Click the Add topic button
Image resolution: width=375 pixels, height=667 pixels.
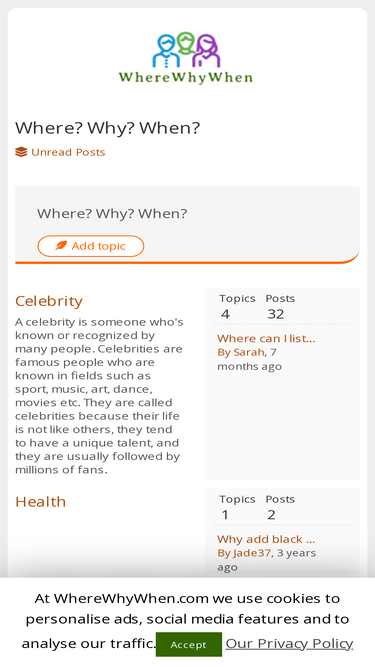(x=91, y=246)
